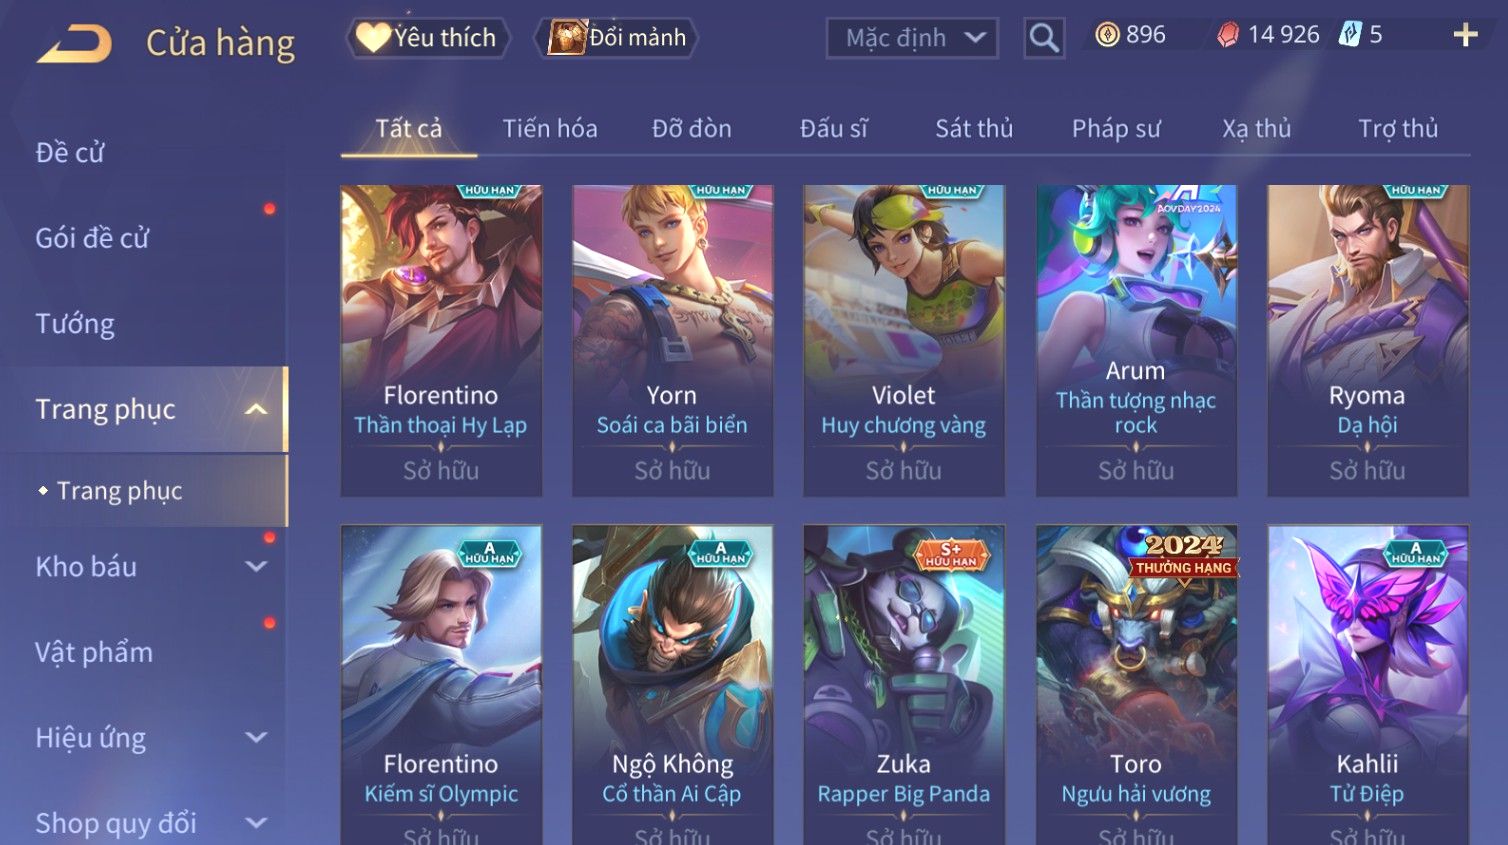Tap the red ruby currency icon
Viewport: 1508px width, 845px height.
pyautogui.click(x=1228, y=35)
